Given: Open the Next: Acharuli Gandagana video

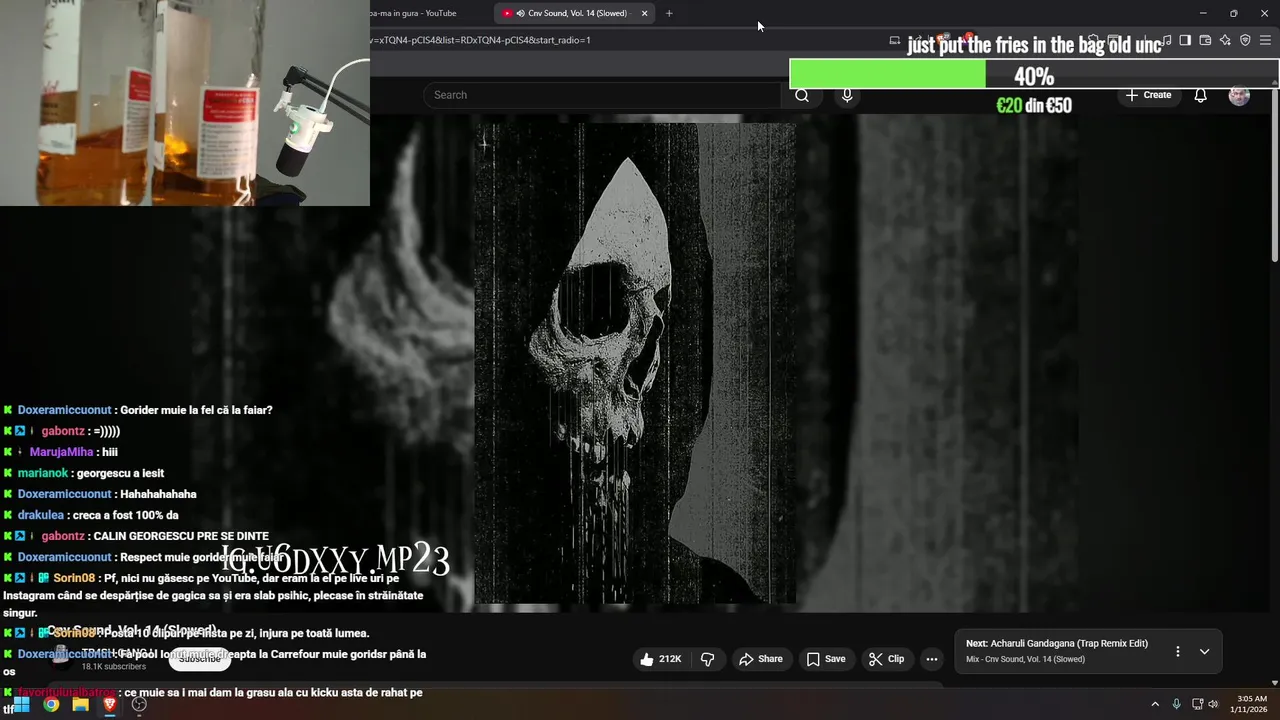Looking at the screenshot, I should [1057, 644].
